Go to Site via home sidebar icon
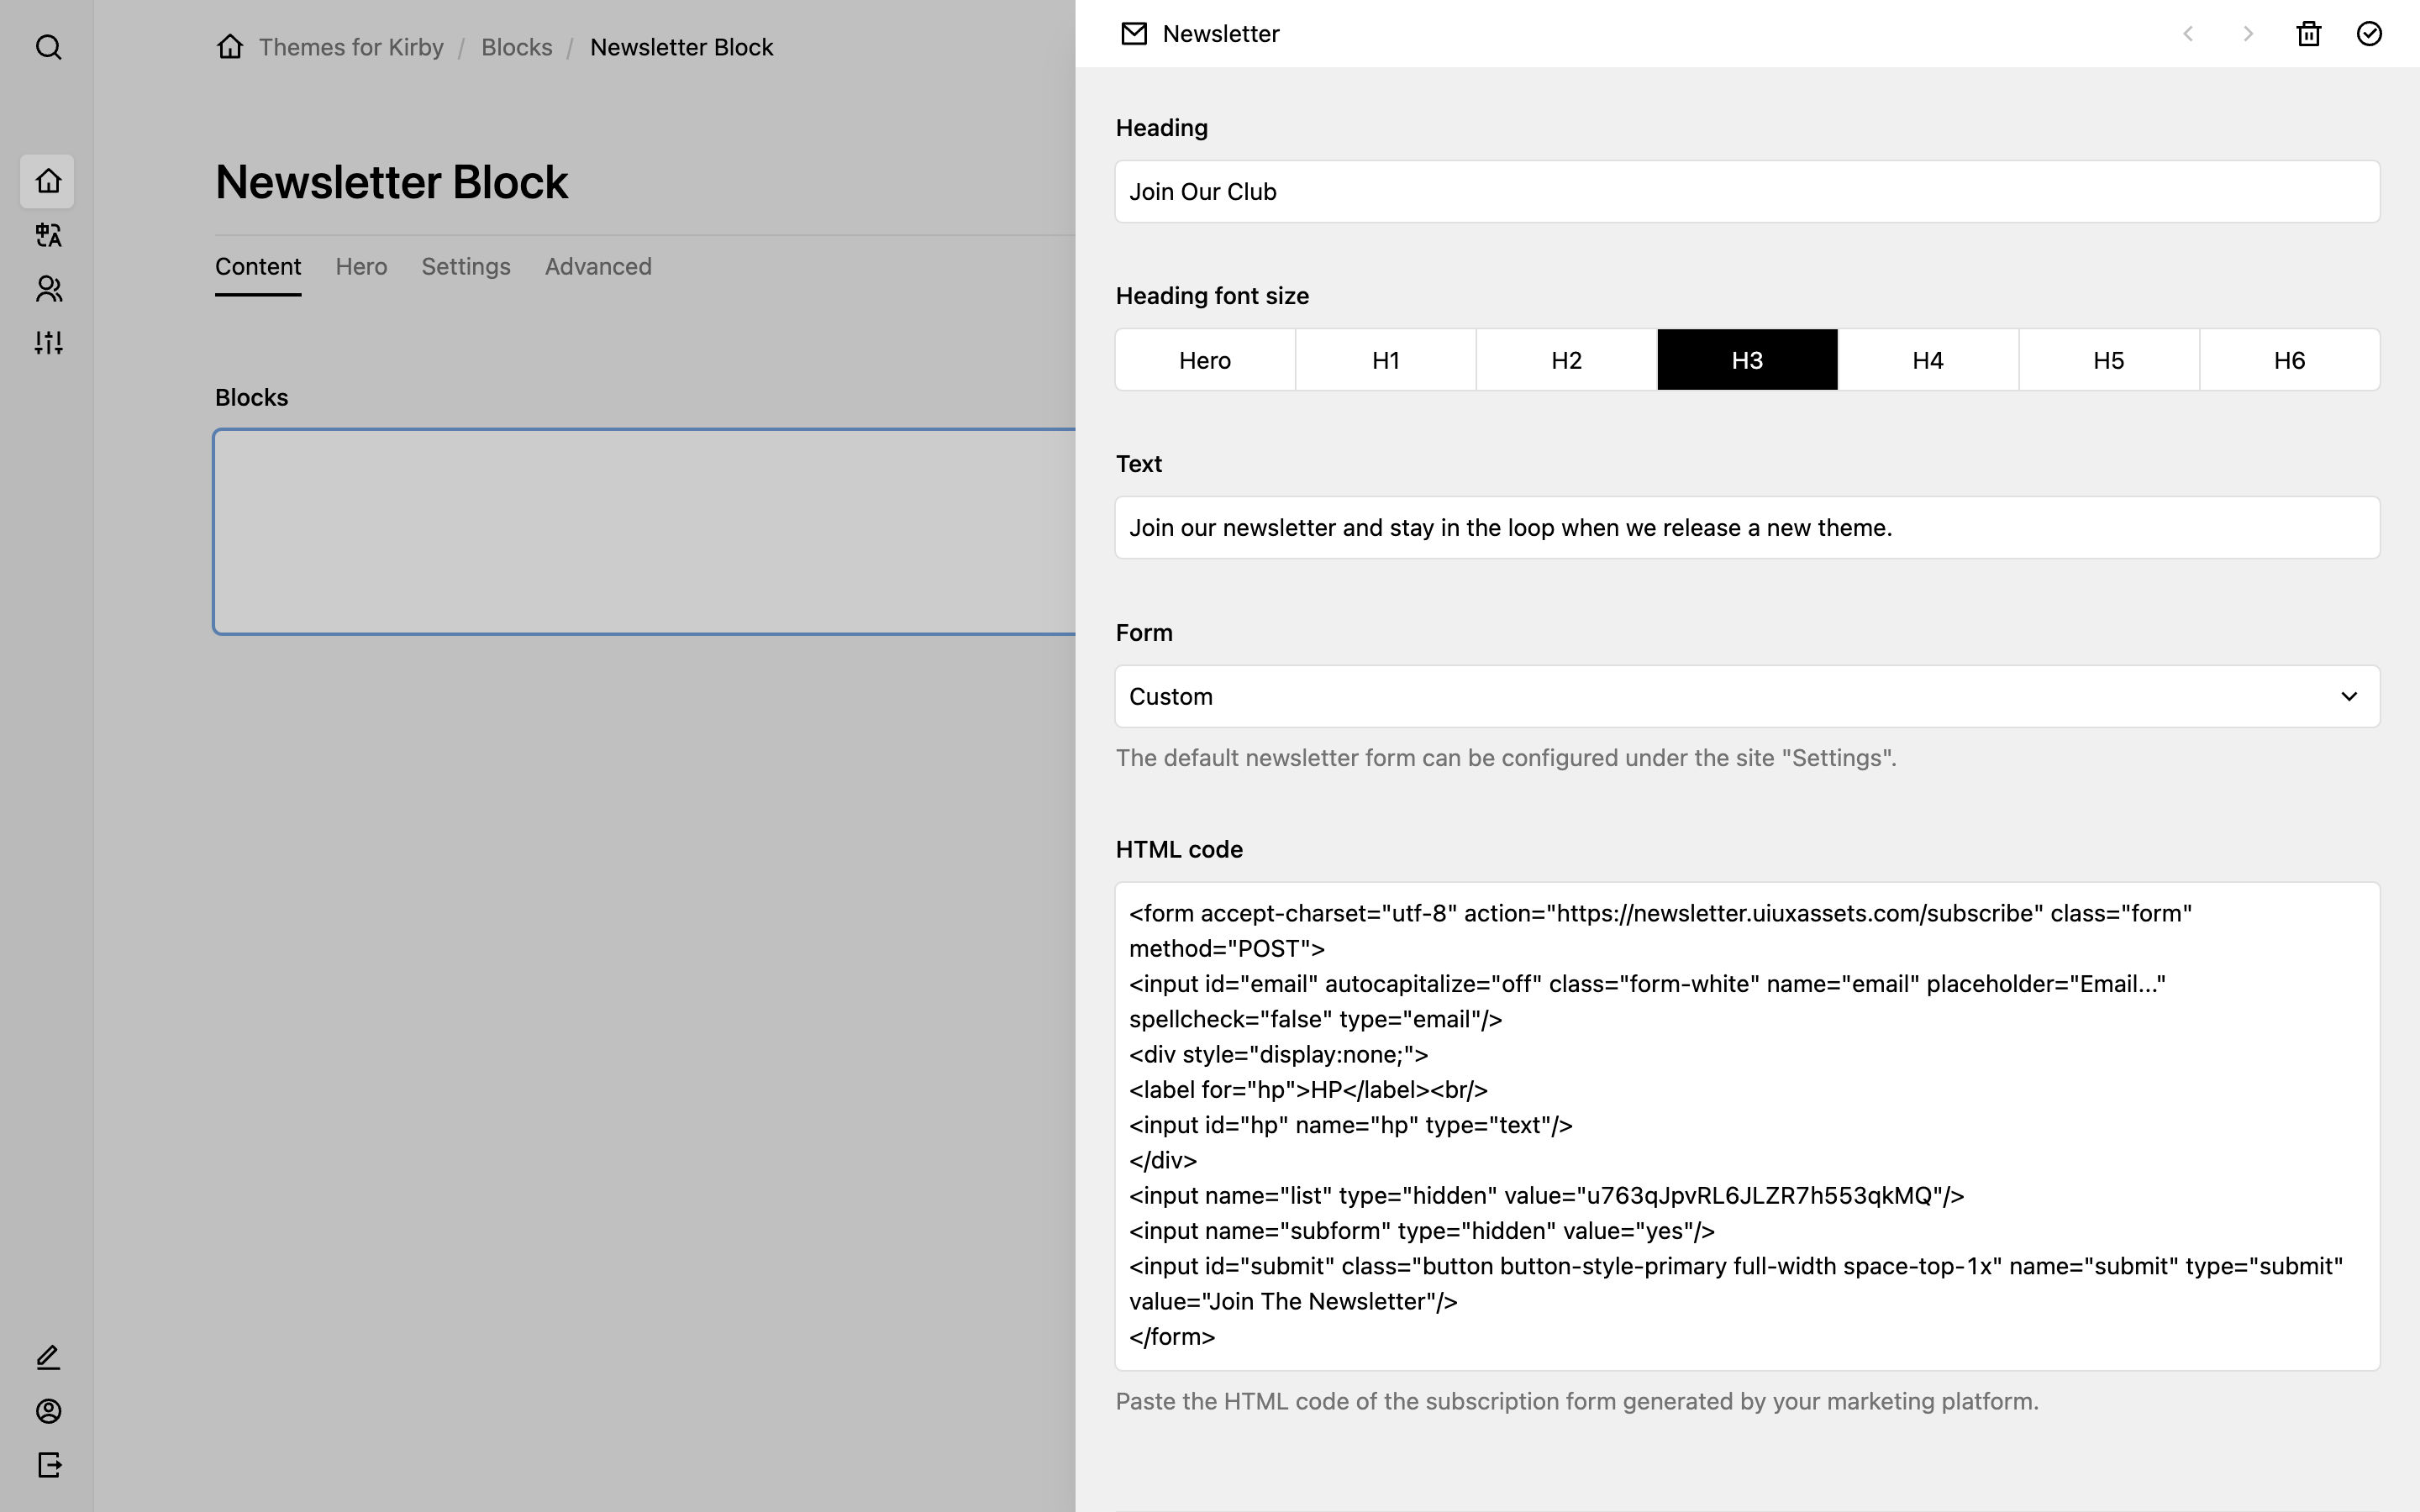Screen dimensions: 2420x1512 [48, 181]
